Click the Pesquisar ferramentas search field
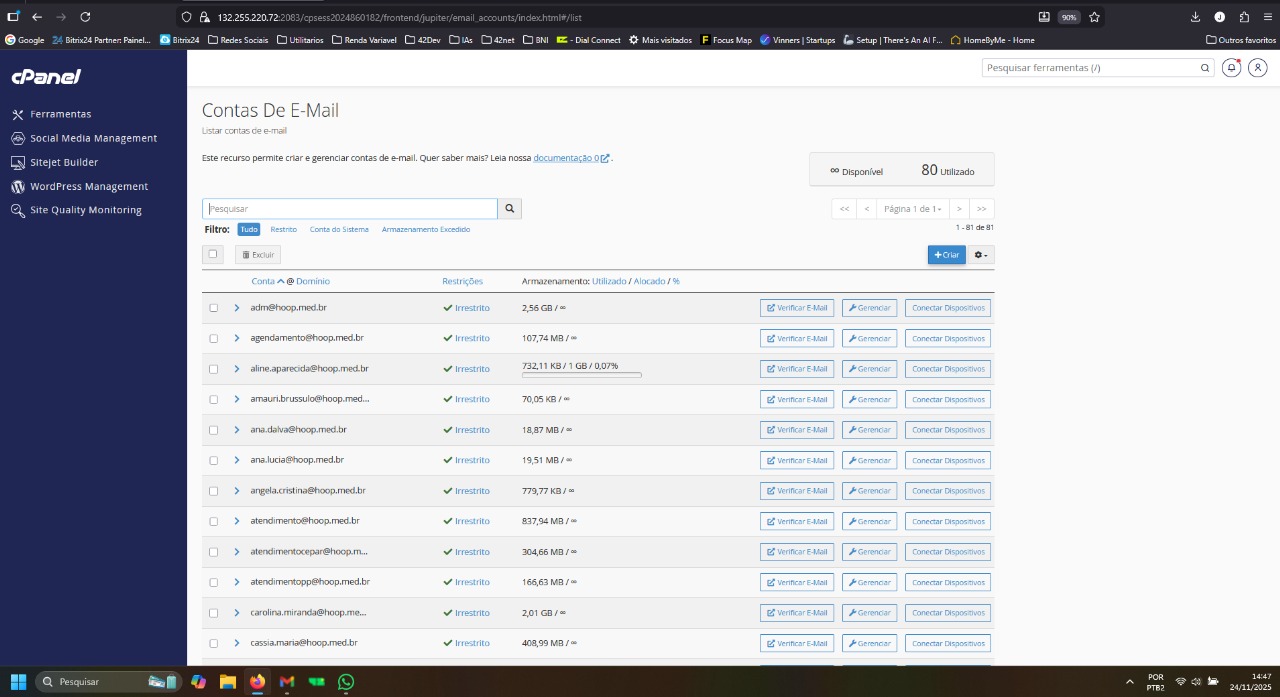 (1090, 68)
